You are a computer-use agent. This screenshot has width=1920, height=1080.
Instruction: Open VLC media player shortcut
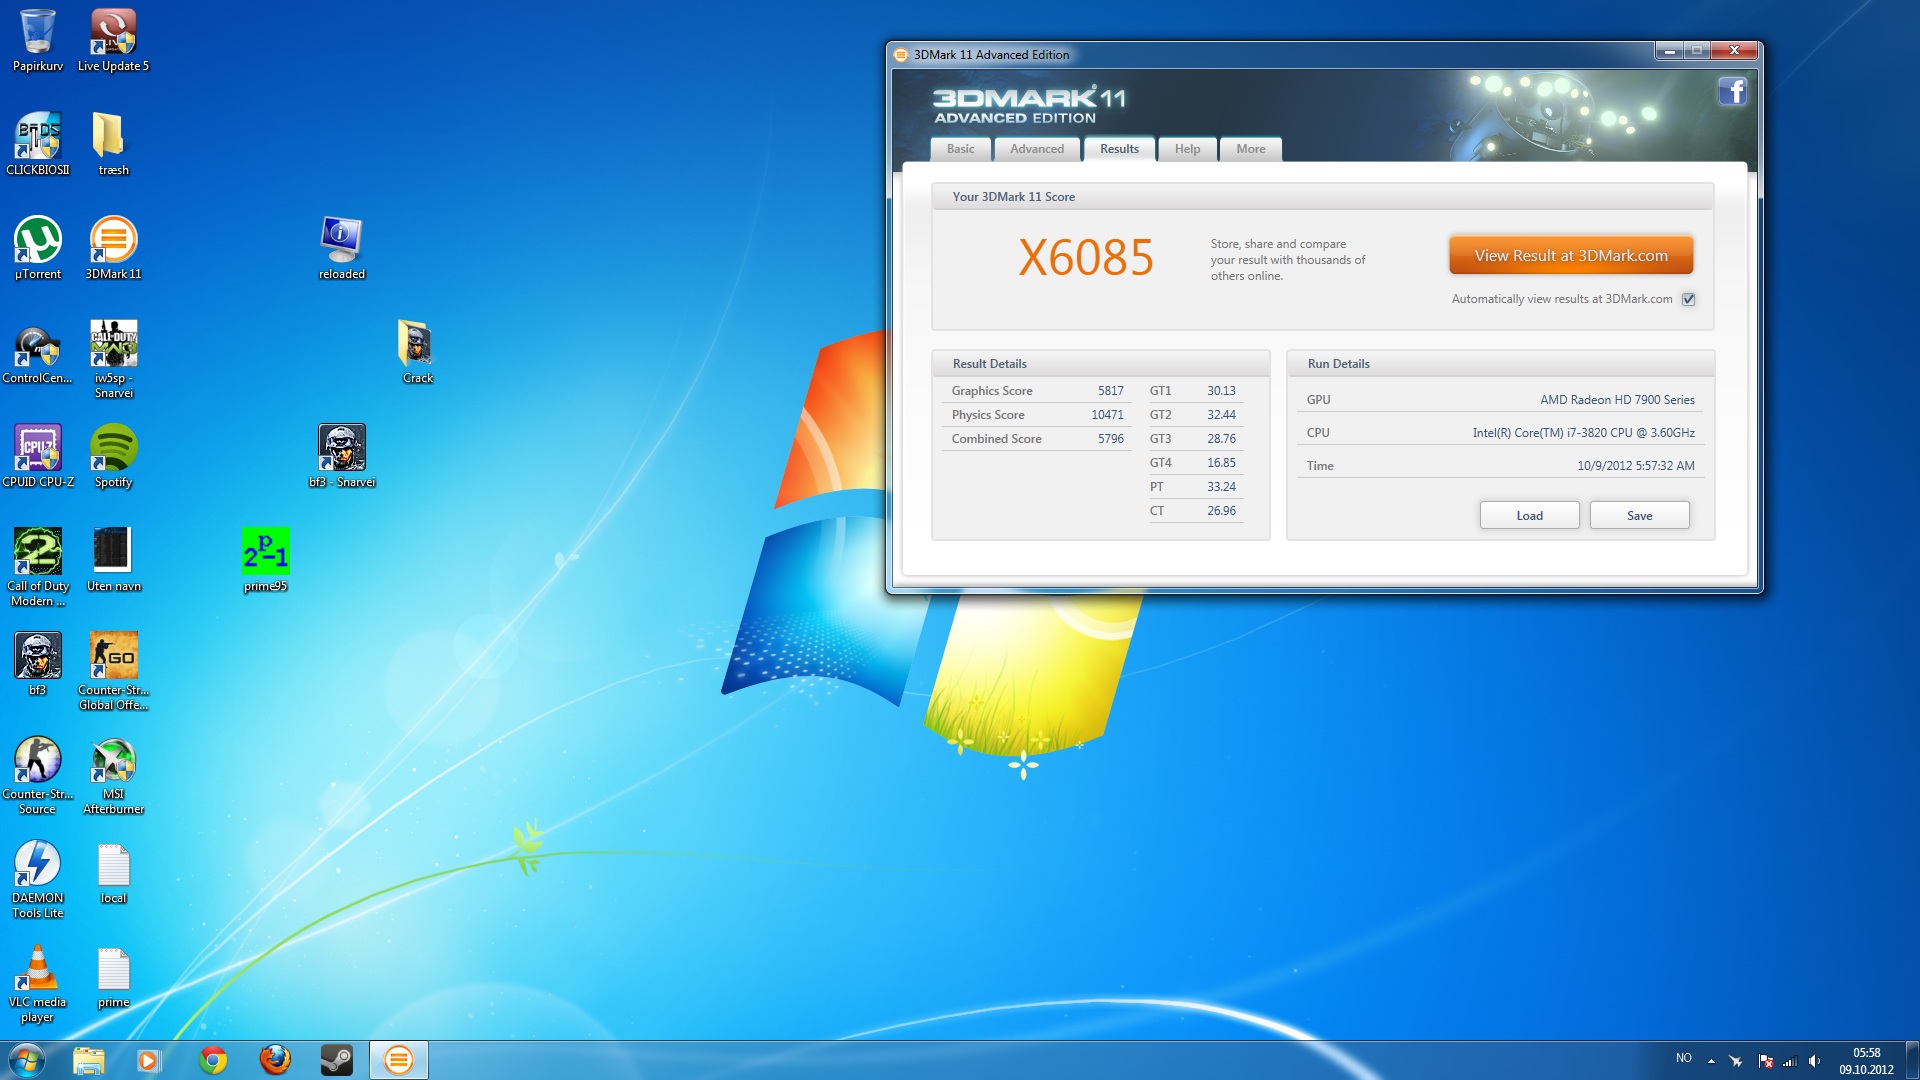[x=37, y=982]
